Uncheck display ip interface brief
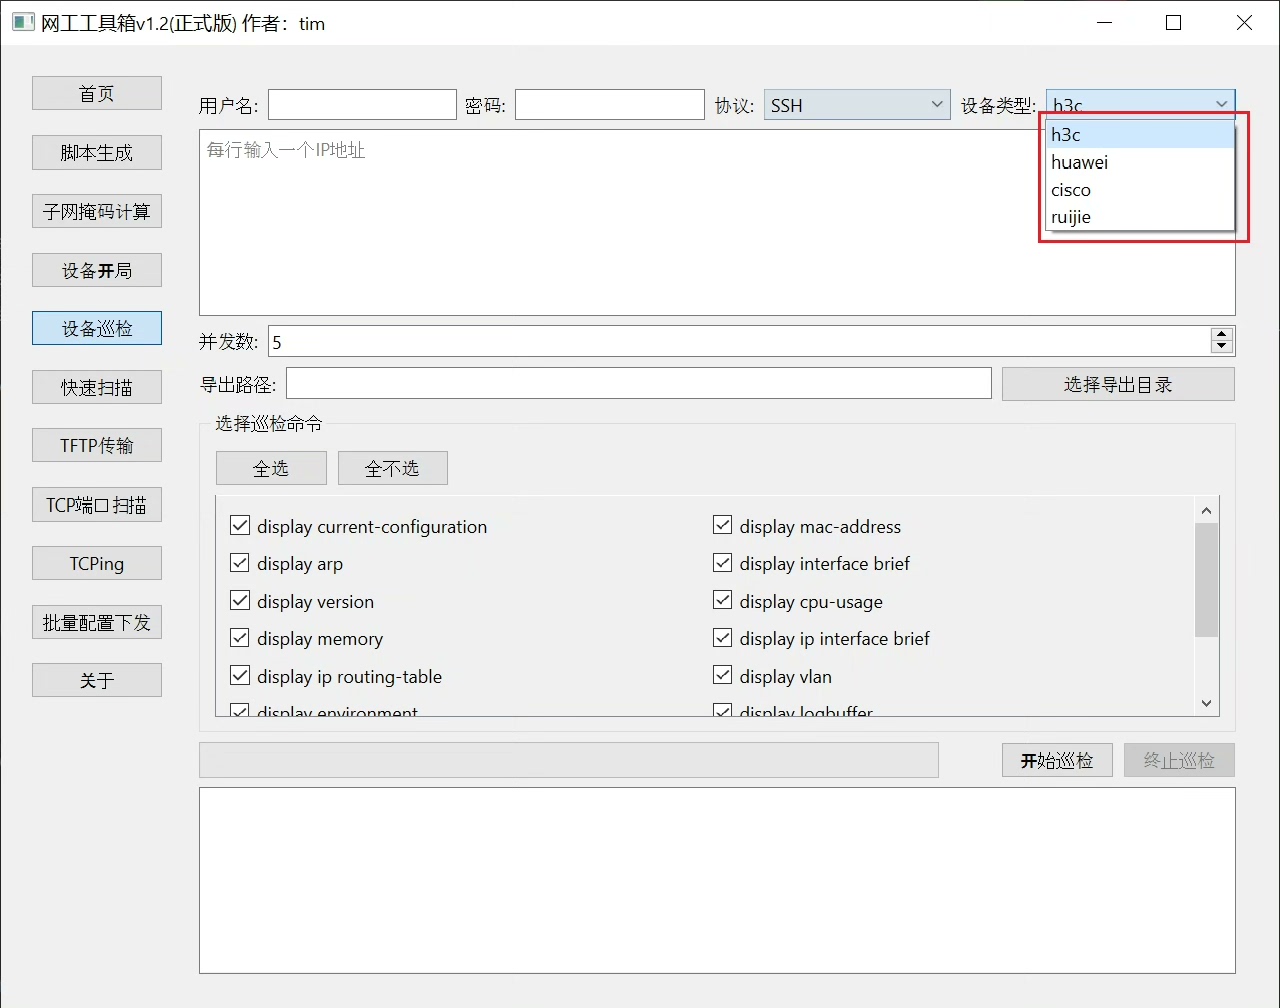Screen dimensions: 1280x1008 click(722, 638)
